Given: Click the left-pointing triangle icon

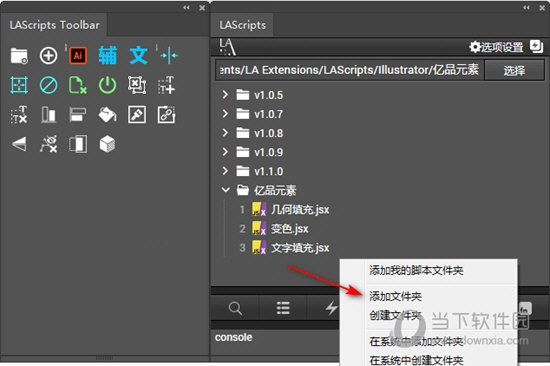Looking at the screenshot, I should pos(19,144).
